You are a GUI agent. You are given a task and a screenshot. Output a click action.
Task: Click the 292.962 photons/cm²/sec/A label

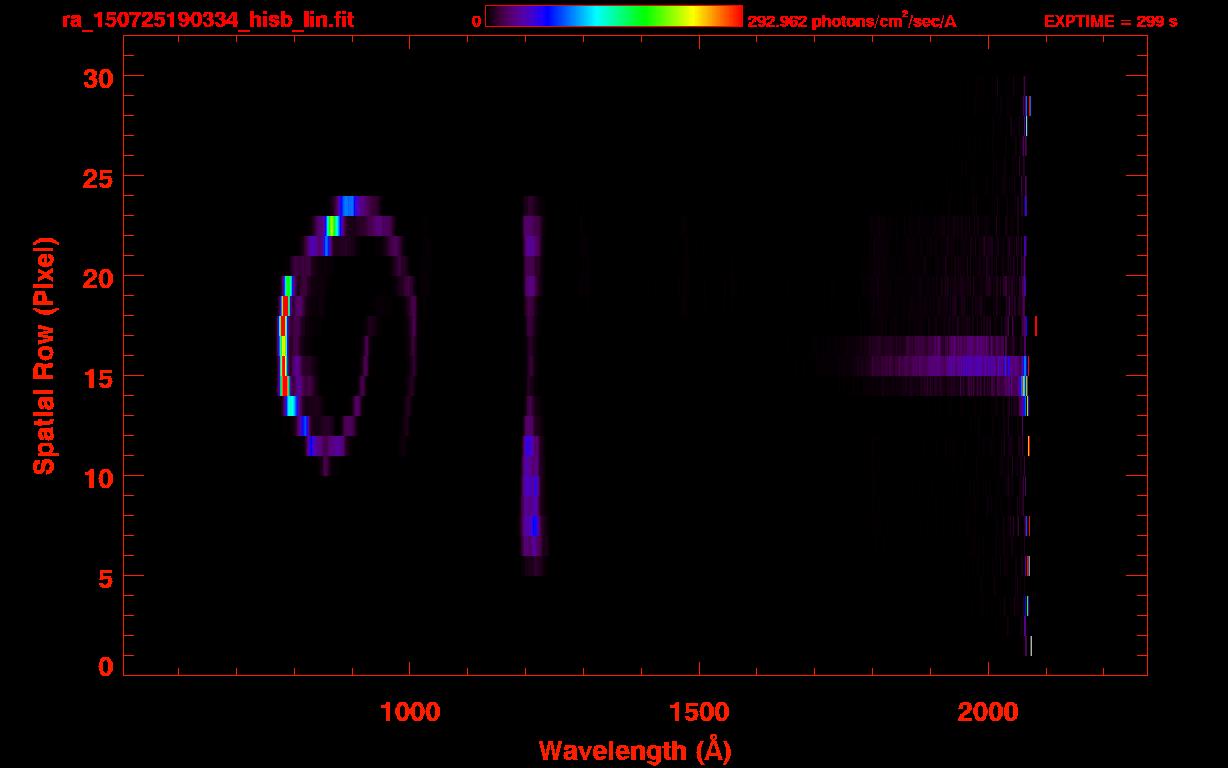coord(852,21)
